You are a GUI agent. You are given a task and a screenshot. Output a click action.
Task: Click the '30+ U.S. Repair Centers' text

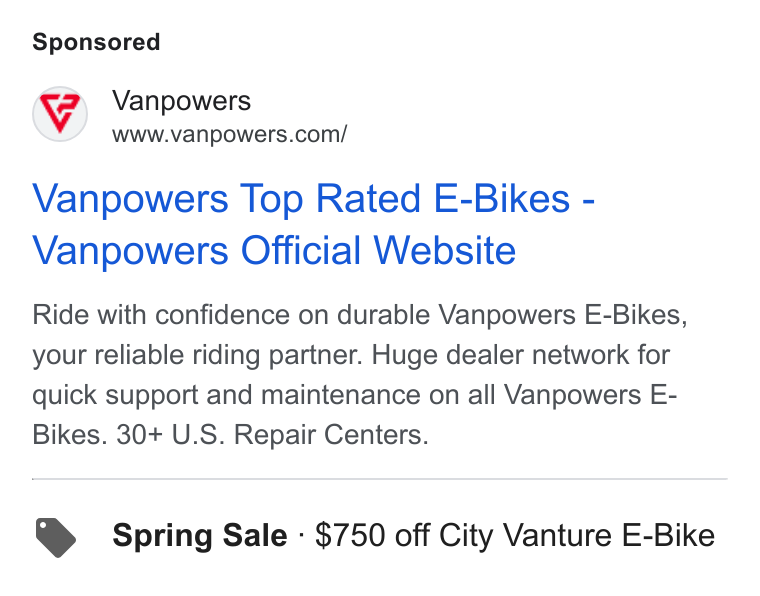click(272, 435)
